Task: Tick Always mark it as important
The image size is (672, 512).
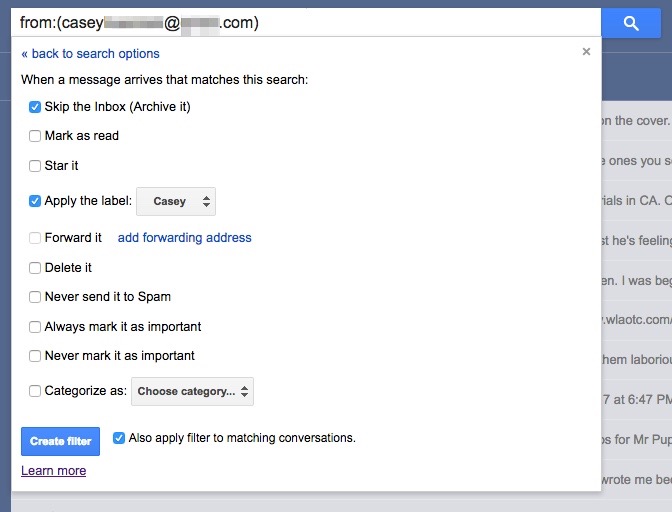Action: pos(35,327)
